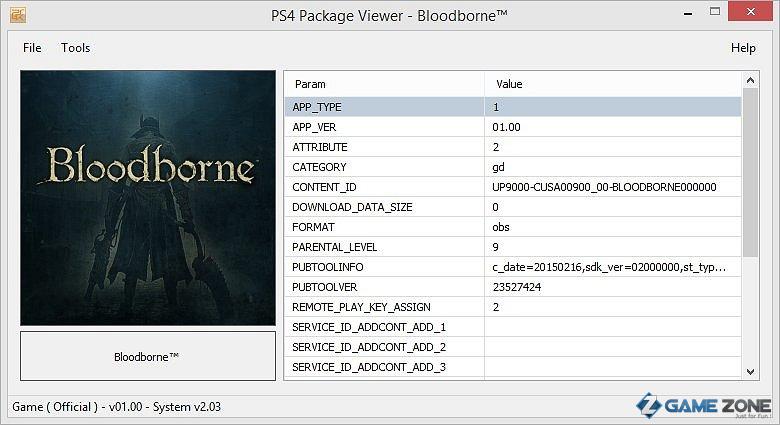Select the SERVICE_ID_ADDCONT_ADD_2 row
The height and width of the screenshot is (425, 780).
coord(513,347)
